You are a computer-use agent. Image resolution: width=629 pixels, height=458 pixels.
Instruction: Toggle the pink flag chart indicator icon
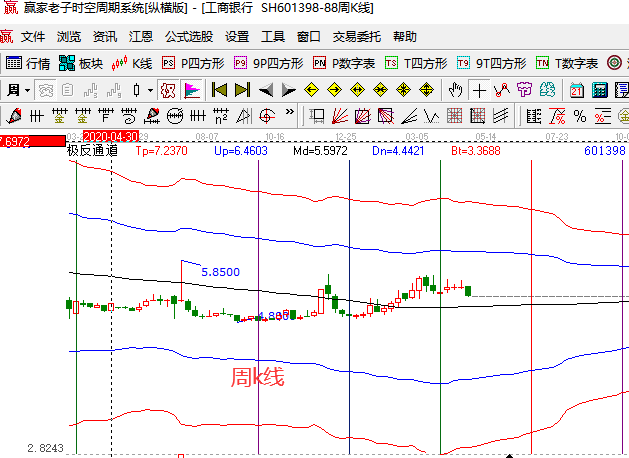click(192, 90)
